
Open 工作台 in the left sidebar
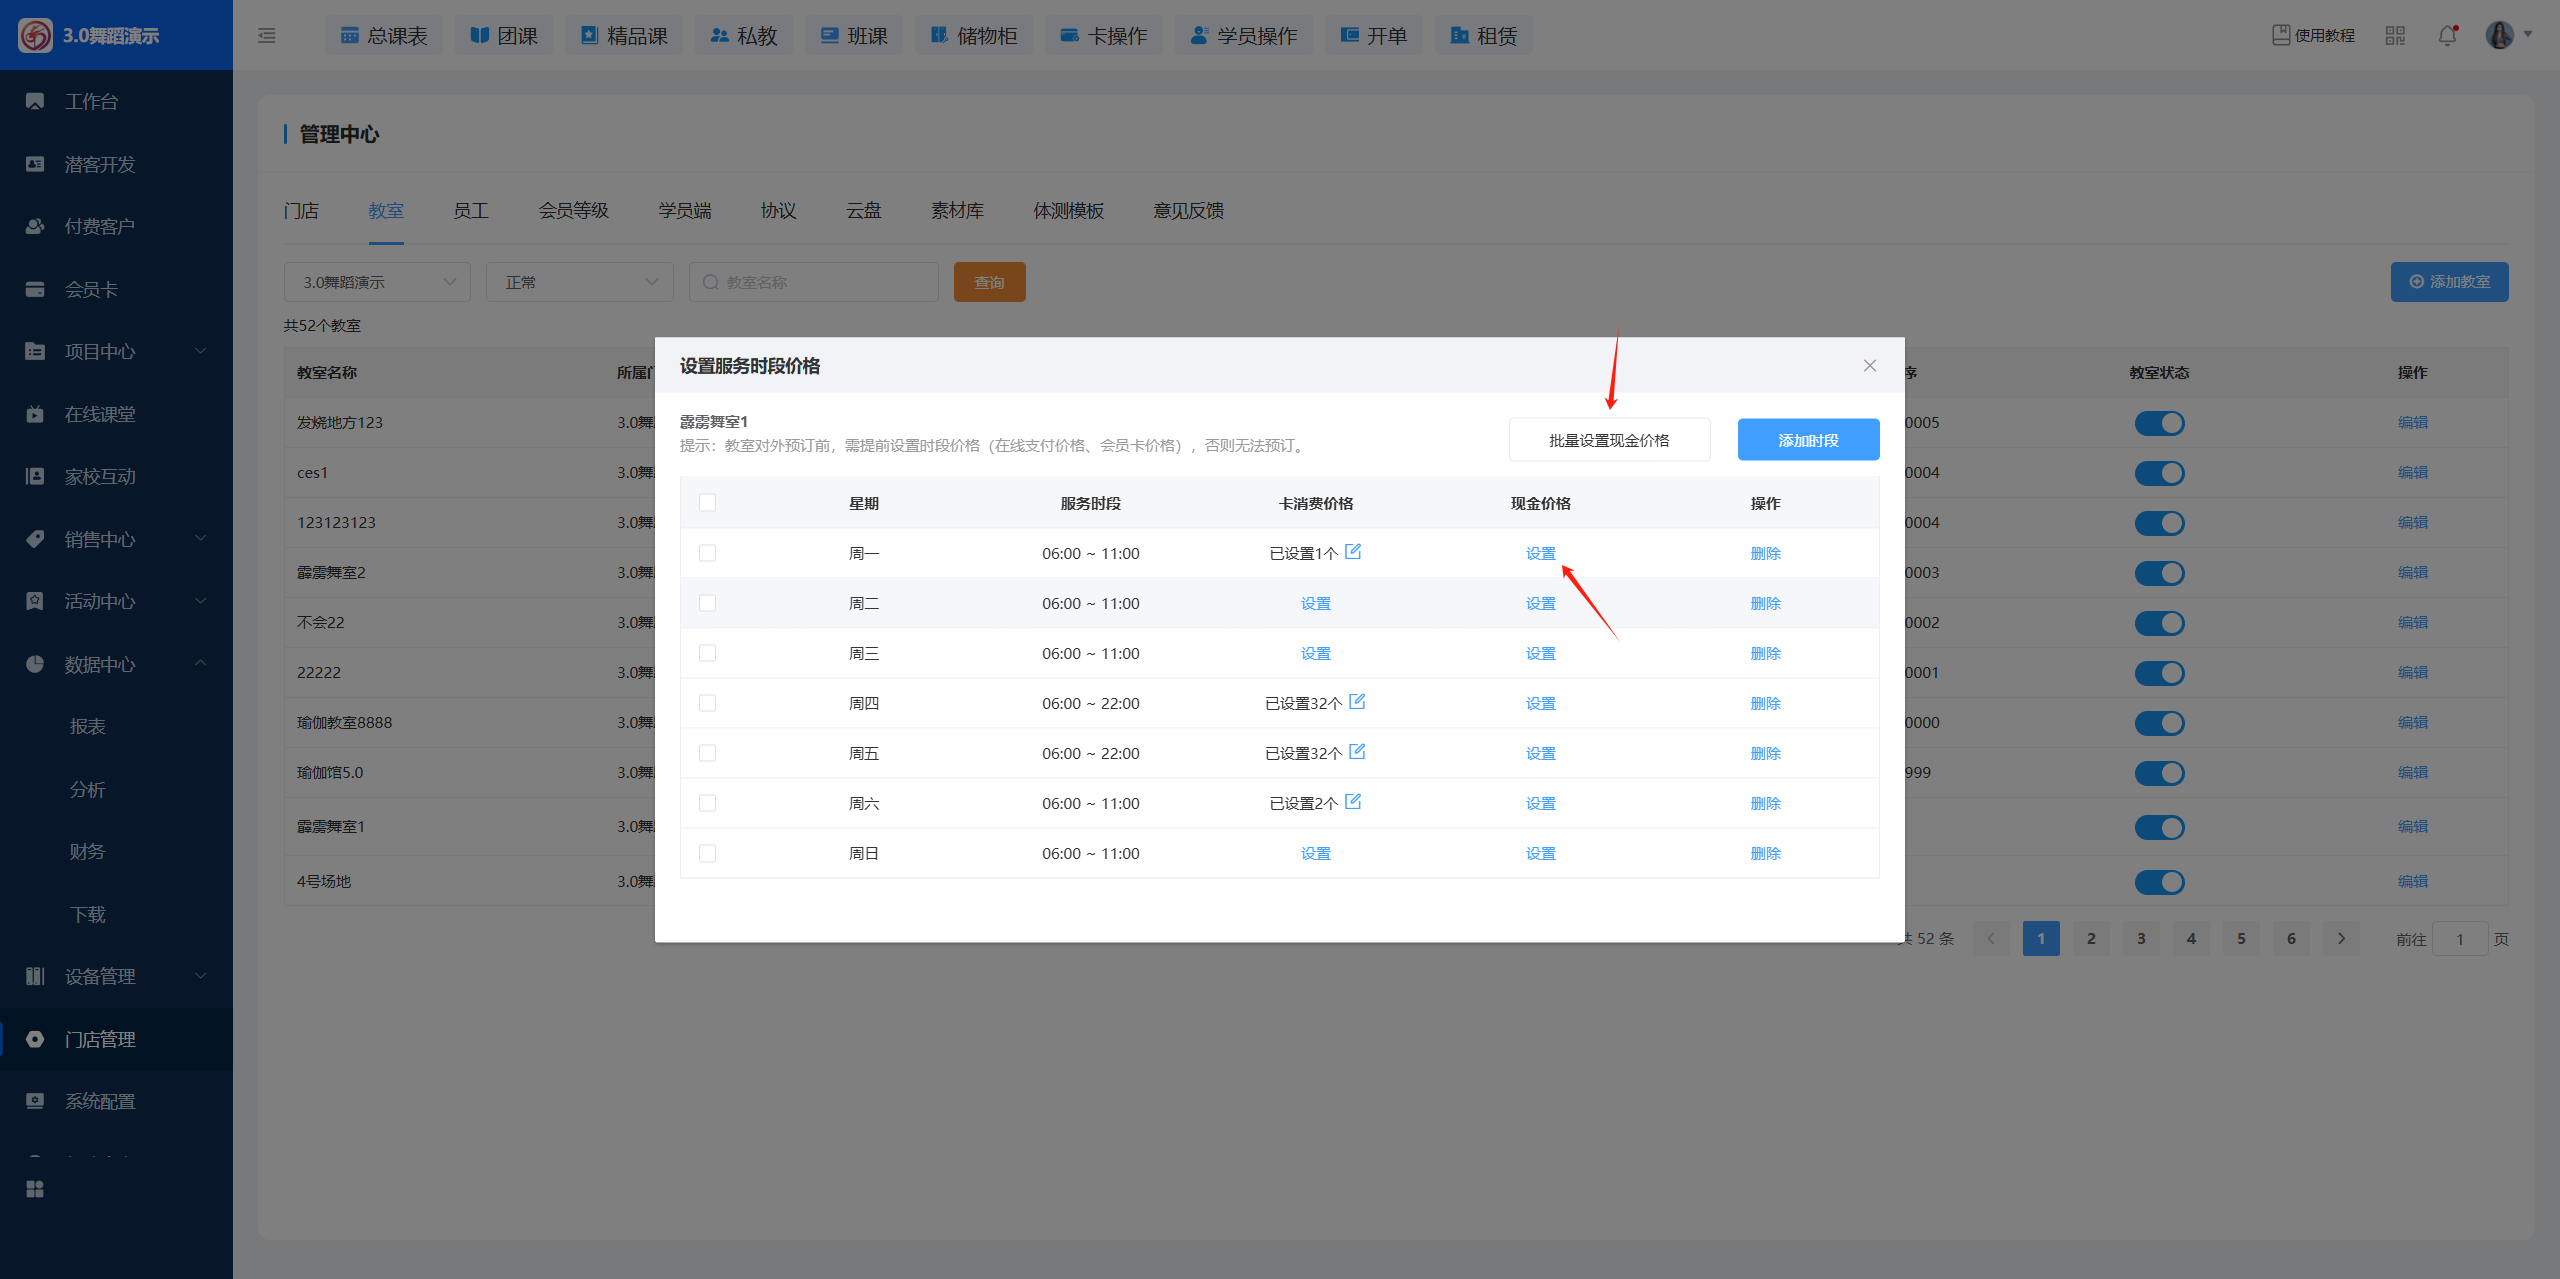point(91,101)
